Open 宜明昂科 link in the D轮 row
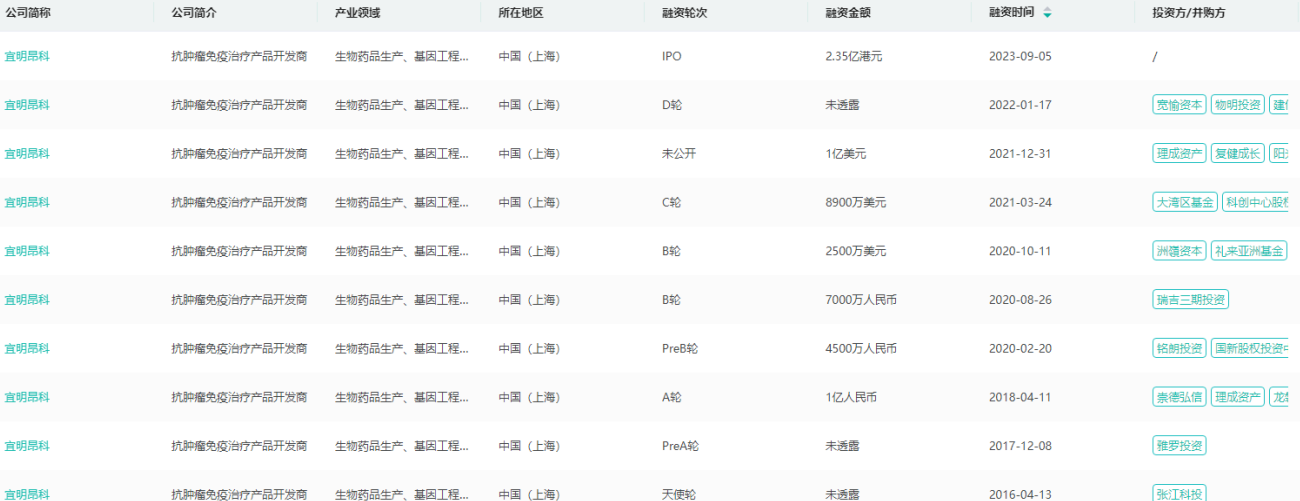1300x501 pixels. [27, 105]
